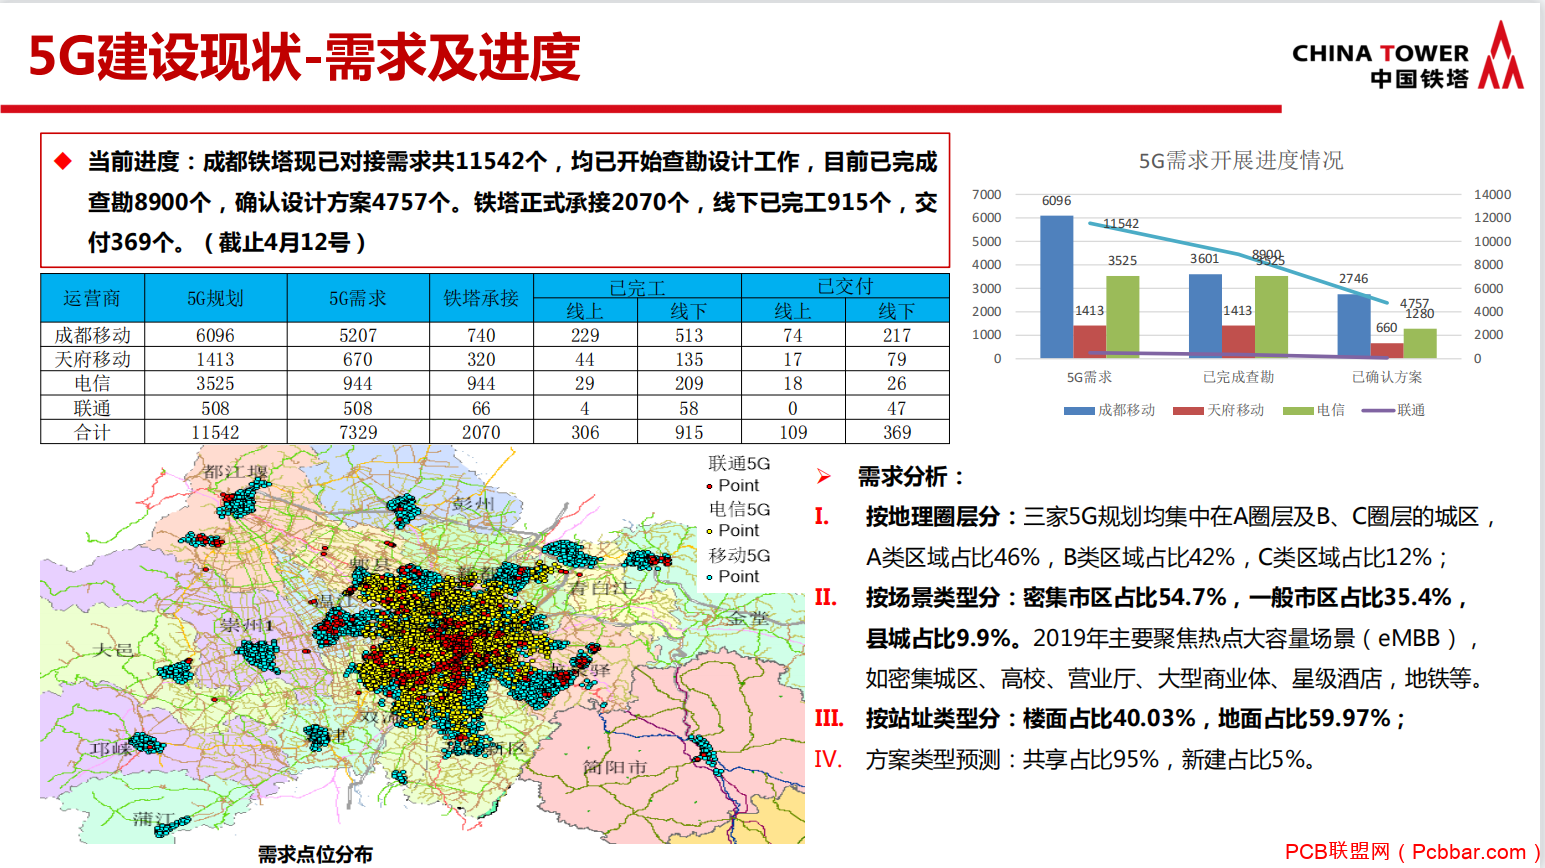The width and height of the screenshot is (1545, 868).
Task: Click the 已完成查勘 axis label
Action: (x=1238, y=377)
